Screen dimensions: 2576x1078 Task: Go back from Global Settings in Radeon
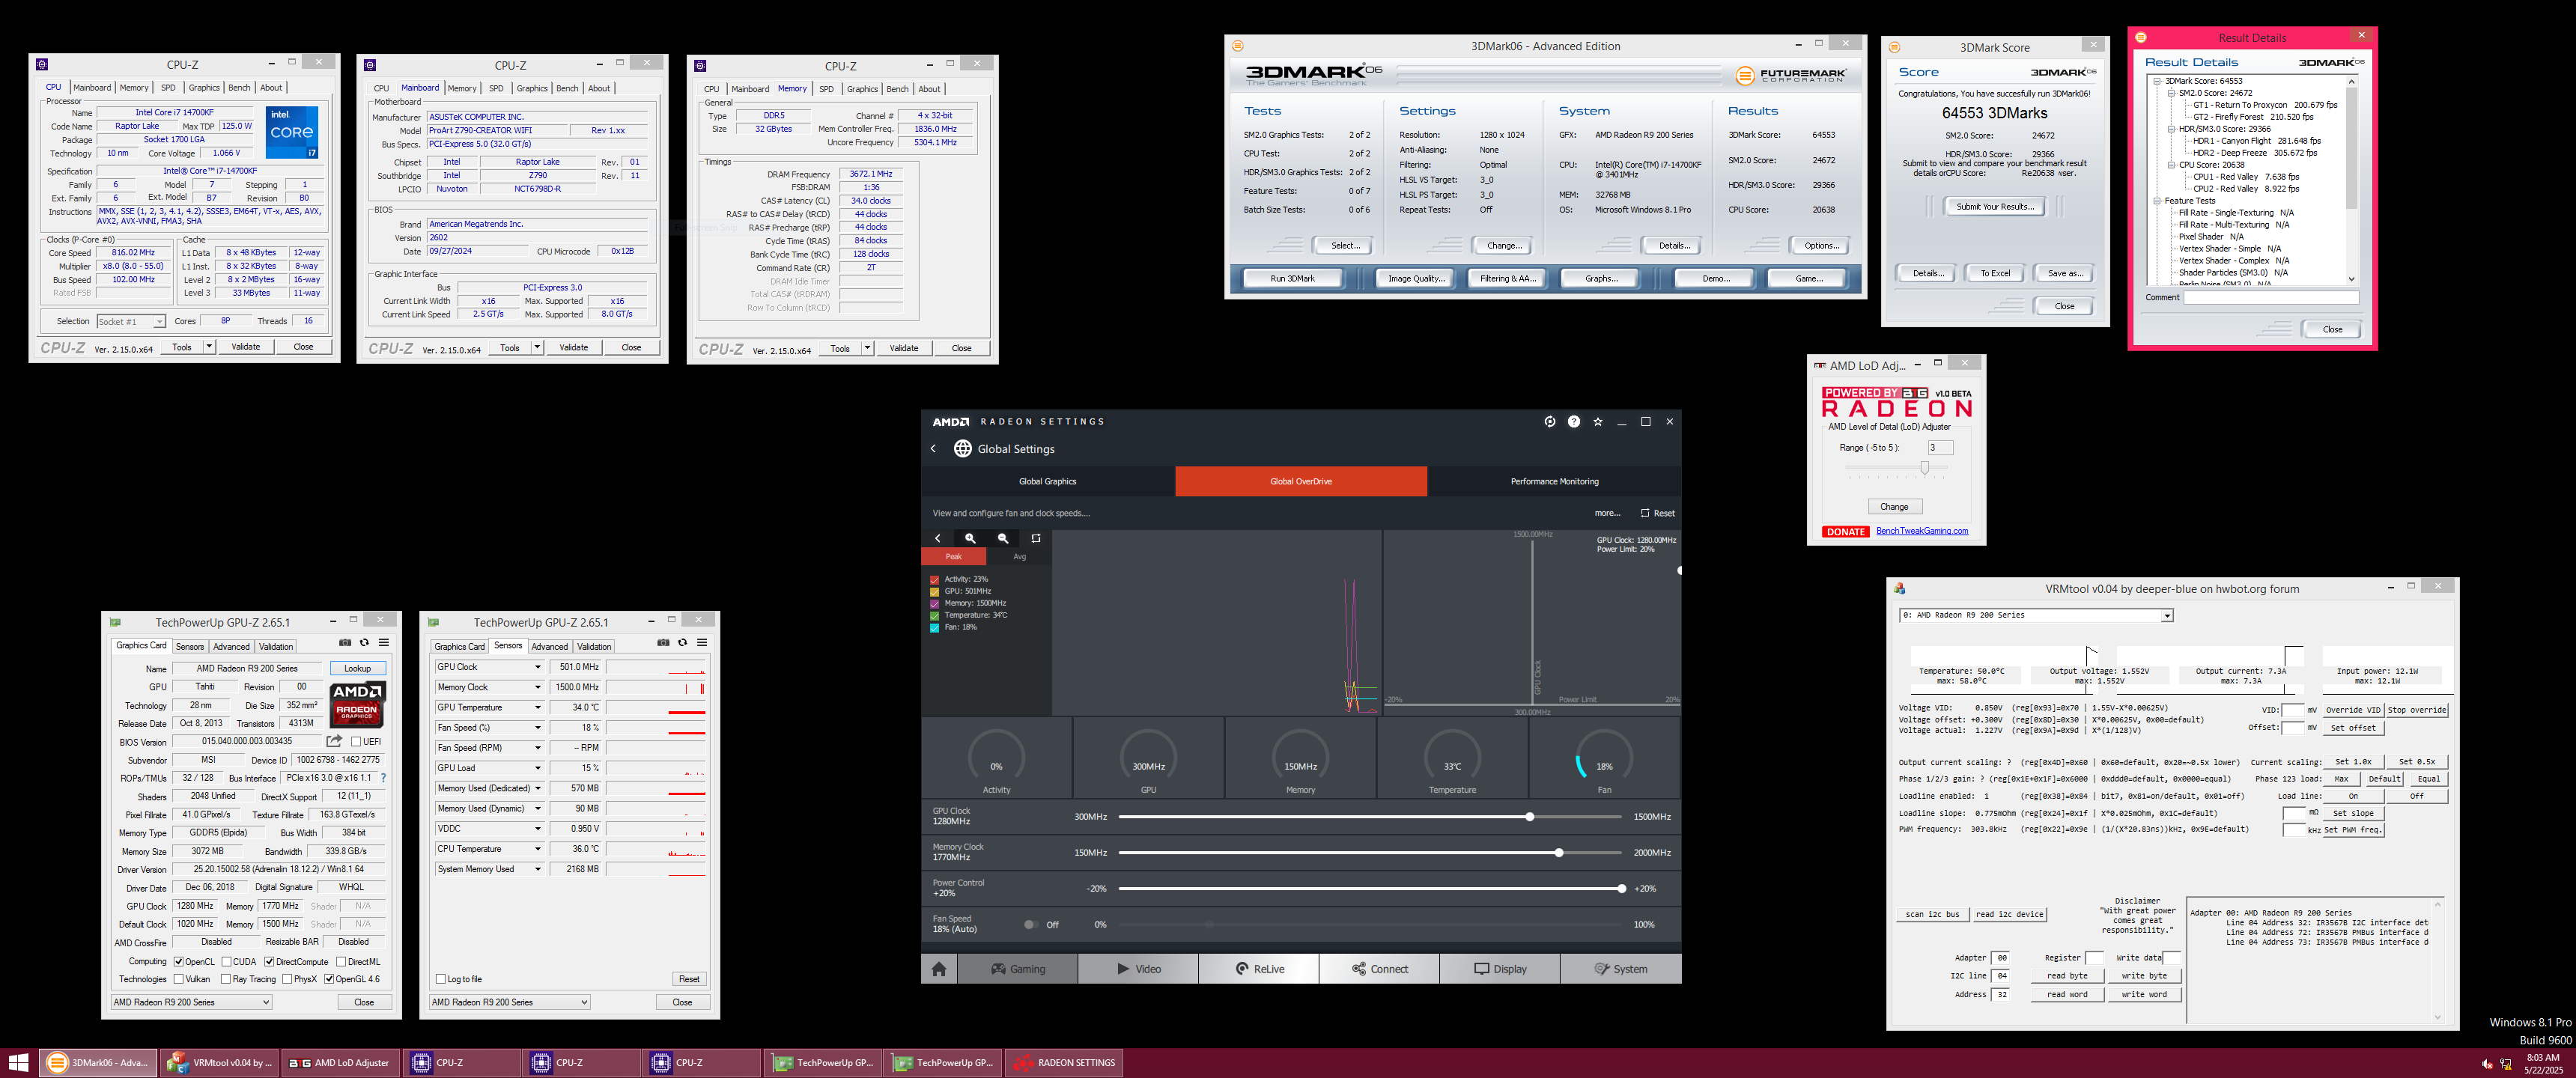[x=933, y=449]
